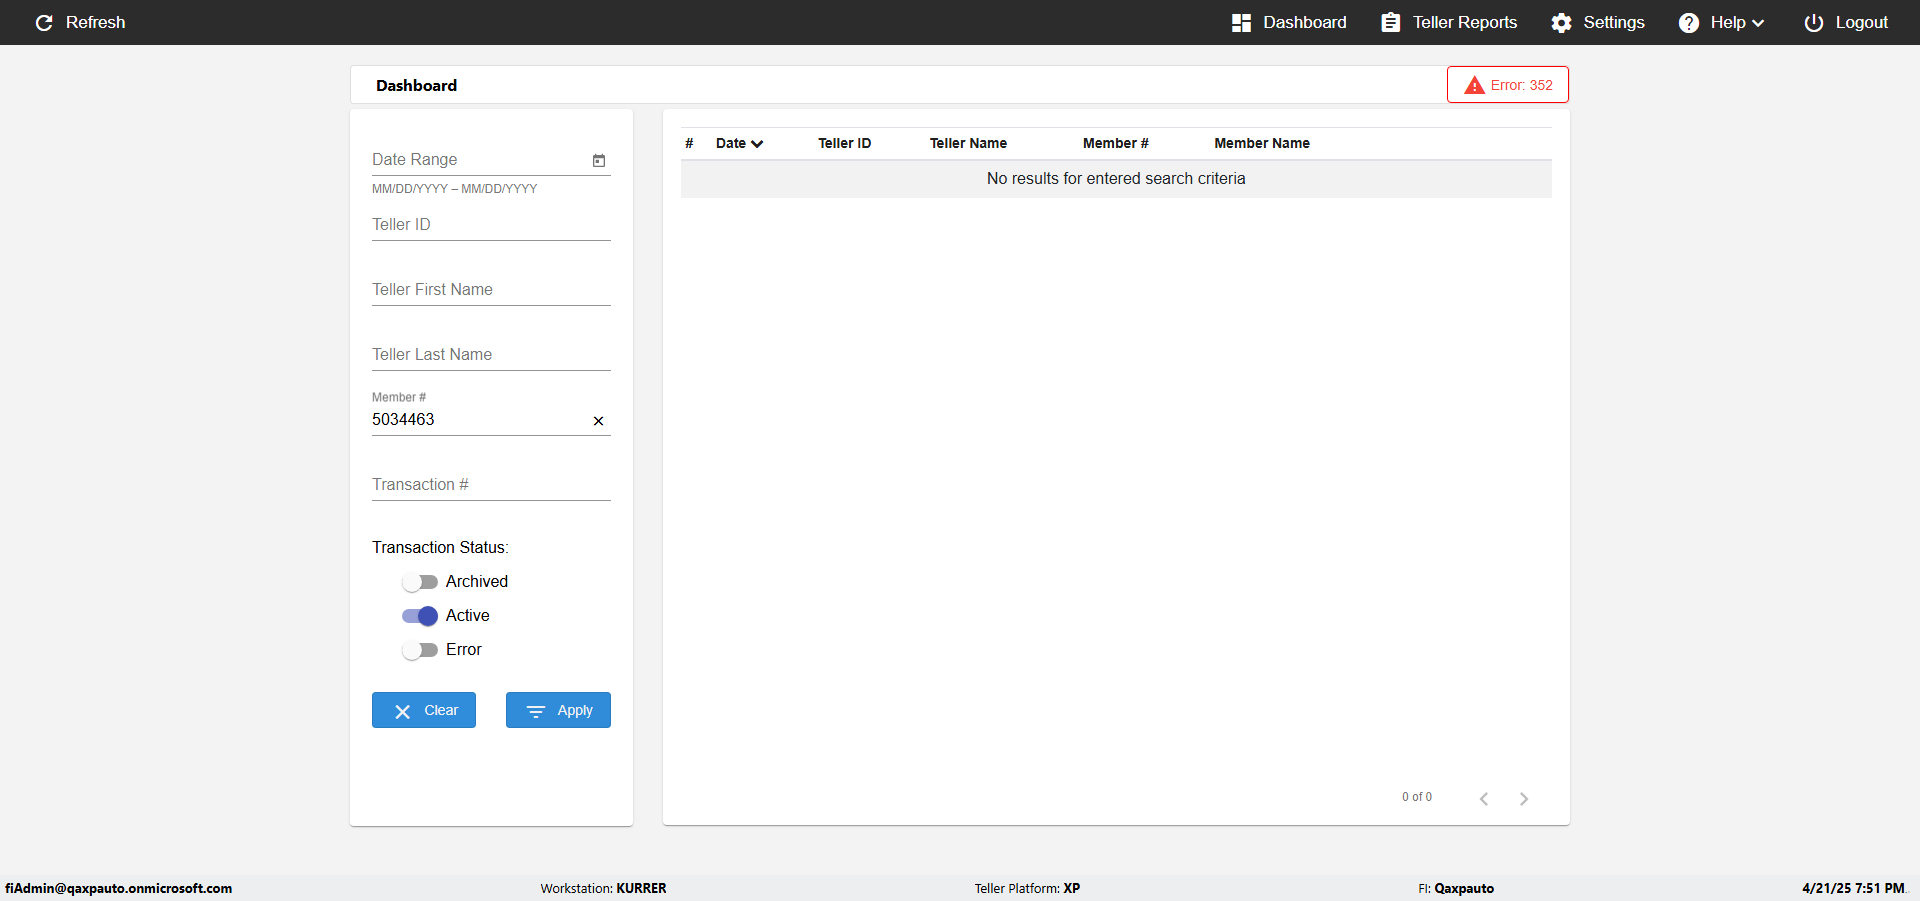Sort by the Date column arrow
Viewport: 1920px width, 901px height.
pyautogui.click(x=757, y=144)
